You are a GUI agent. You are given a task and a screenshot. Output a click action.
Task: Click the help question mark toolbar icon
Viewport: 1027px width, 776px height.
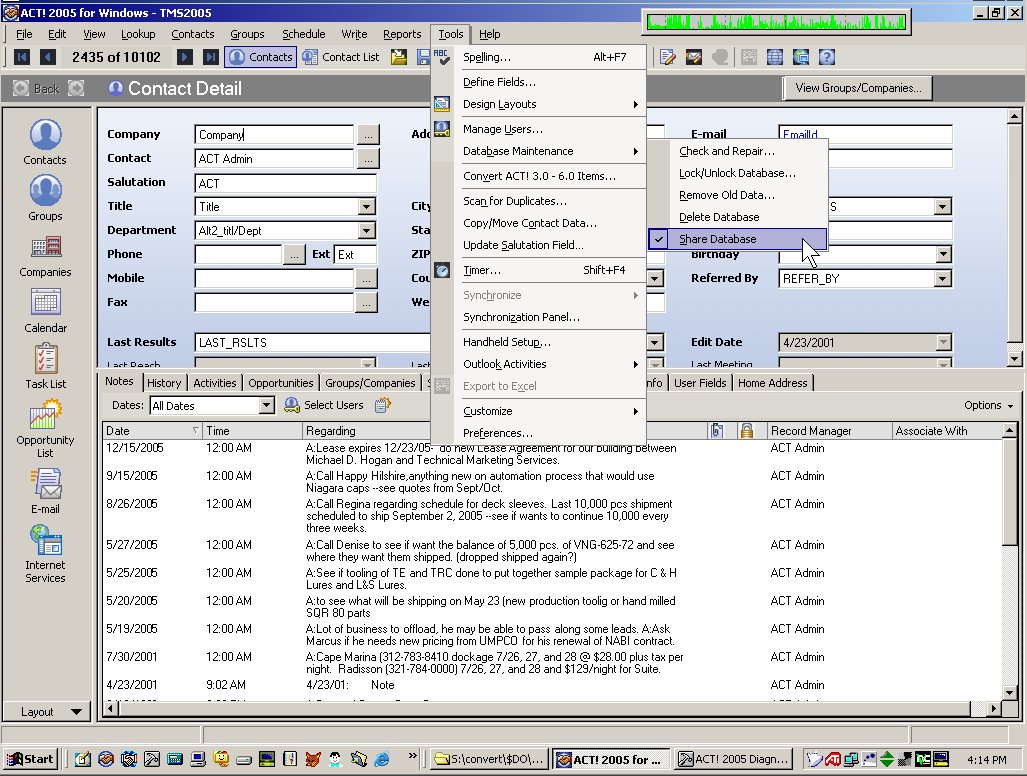click(827, 57)
